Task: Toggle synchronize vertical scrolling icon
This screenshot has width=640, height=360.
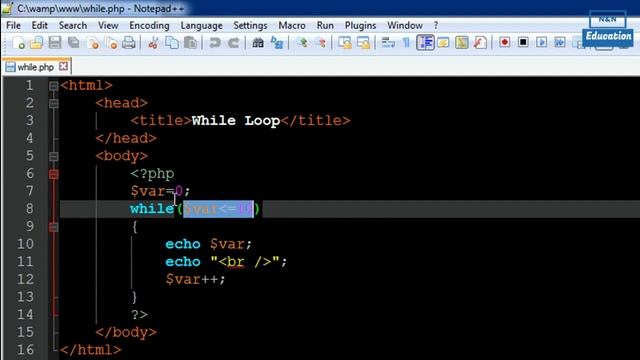Action: (345, 42)
